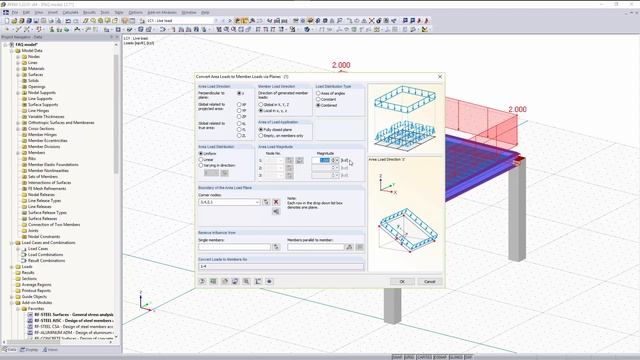Toggle GRID in status bar
640x360 pixels.
coord(409,357)
